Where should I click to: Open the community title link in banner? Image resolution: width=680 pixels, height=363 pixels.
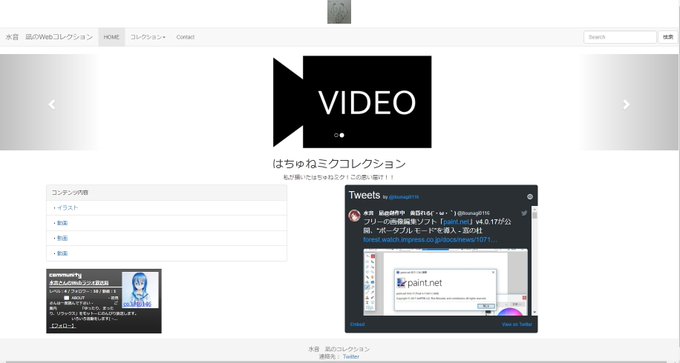point(79,282)
